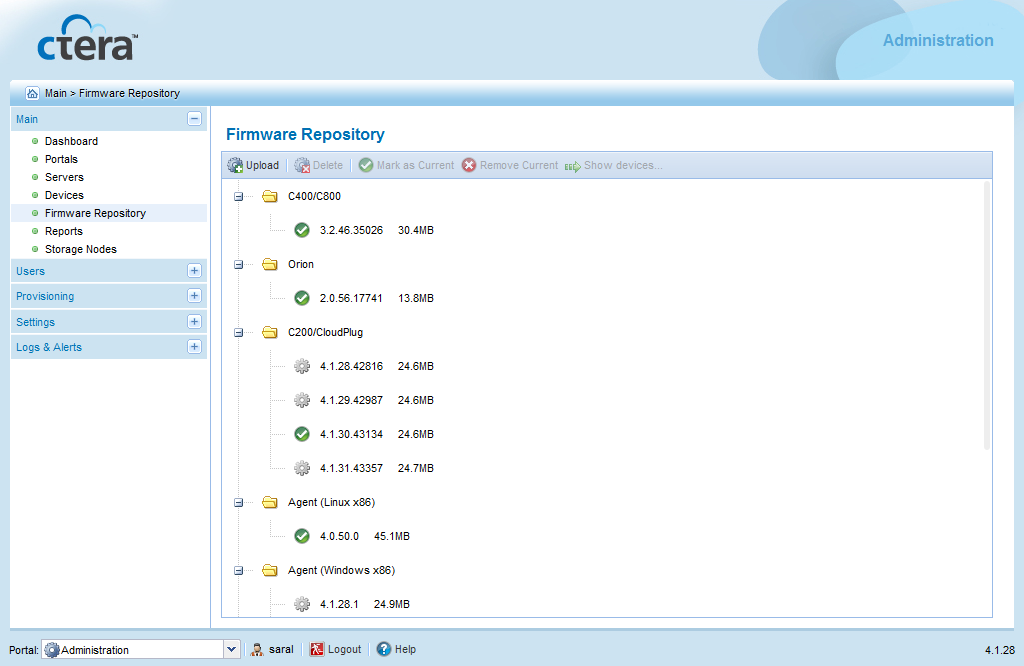Image resolution: width=1024 pixels, height=666 pixels.
Task: Click the Mark as Current button label
Action: (x=415, y=165)
